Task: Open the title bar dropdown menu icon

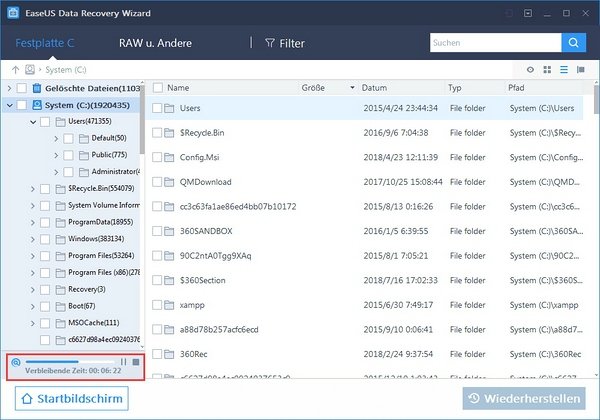Action: [528, 13]
